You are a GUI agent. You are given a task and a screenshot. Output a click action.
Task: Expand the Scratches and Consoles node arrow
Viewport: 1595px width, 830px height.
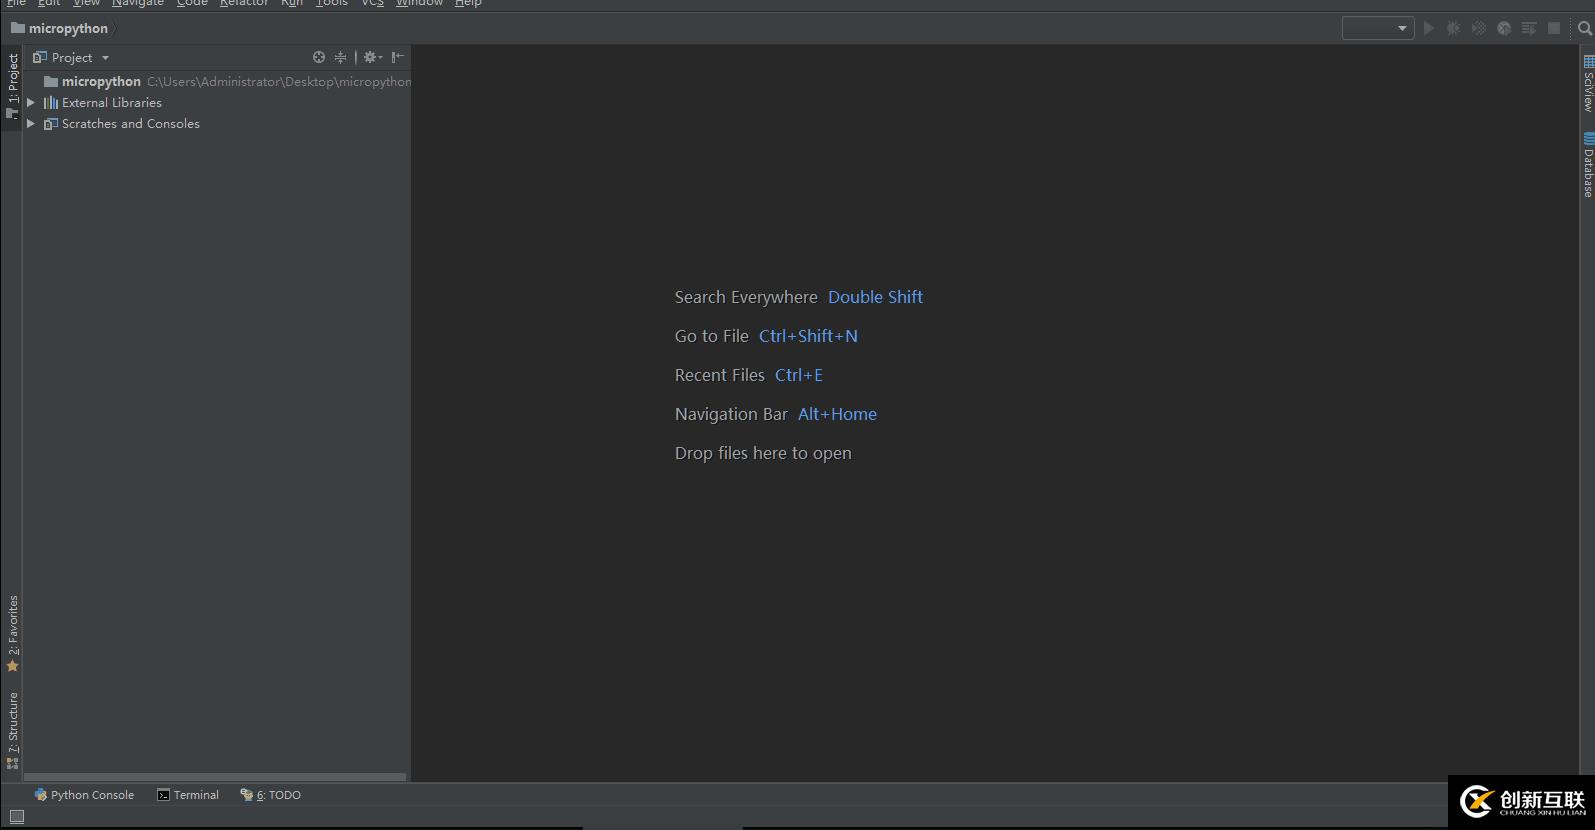coord(31,123)
